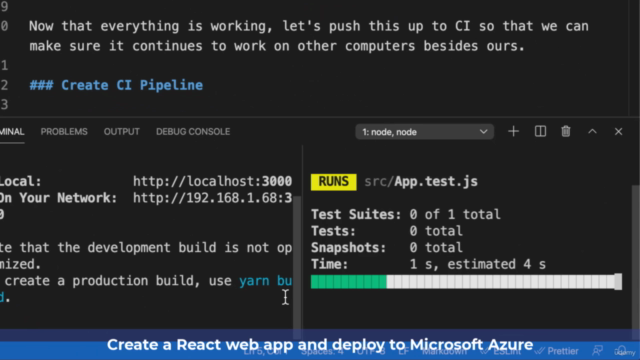Click 'Tests: 0 total' line
The image size is (640, 360).
(387, 231)
